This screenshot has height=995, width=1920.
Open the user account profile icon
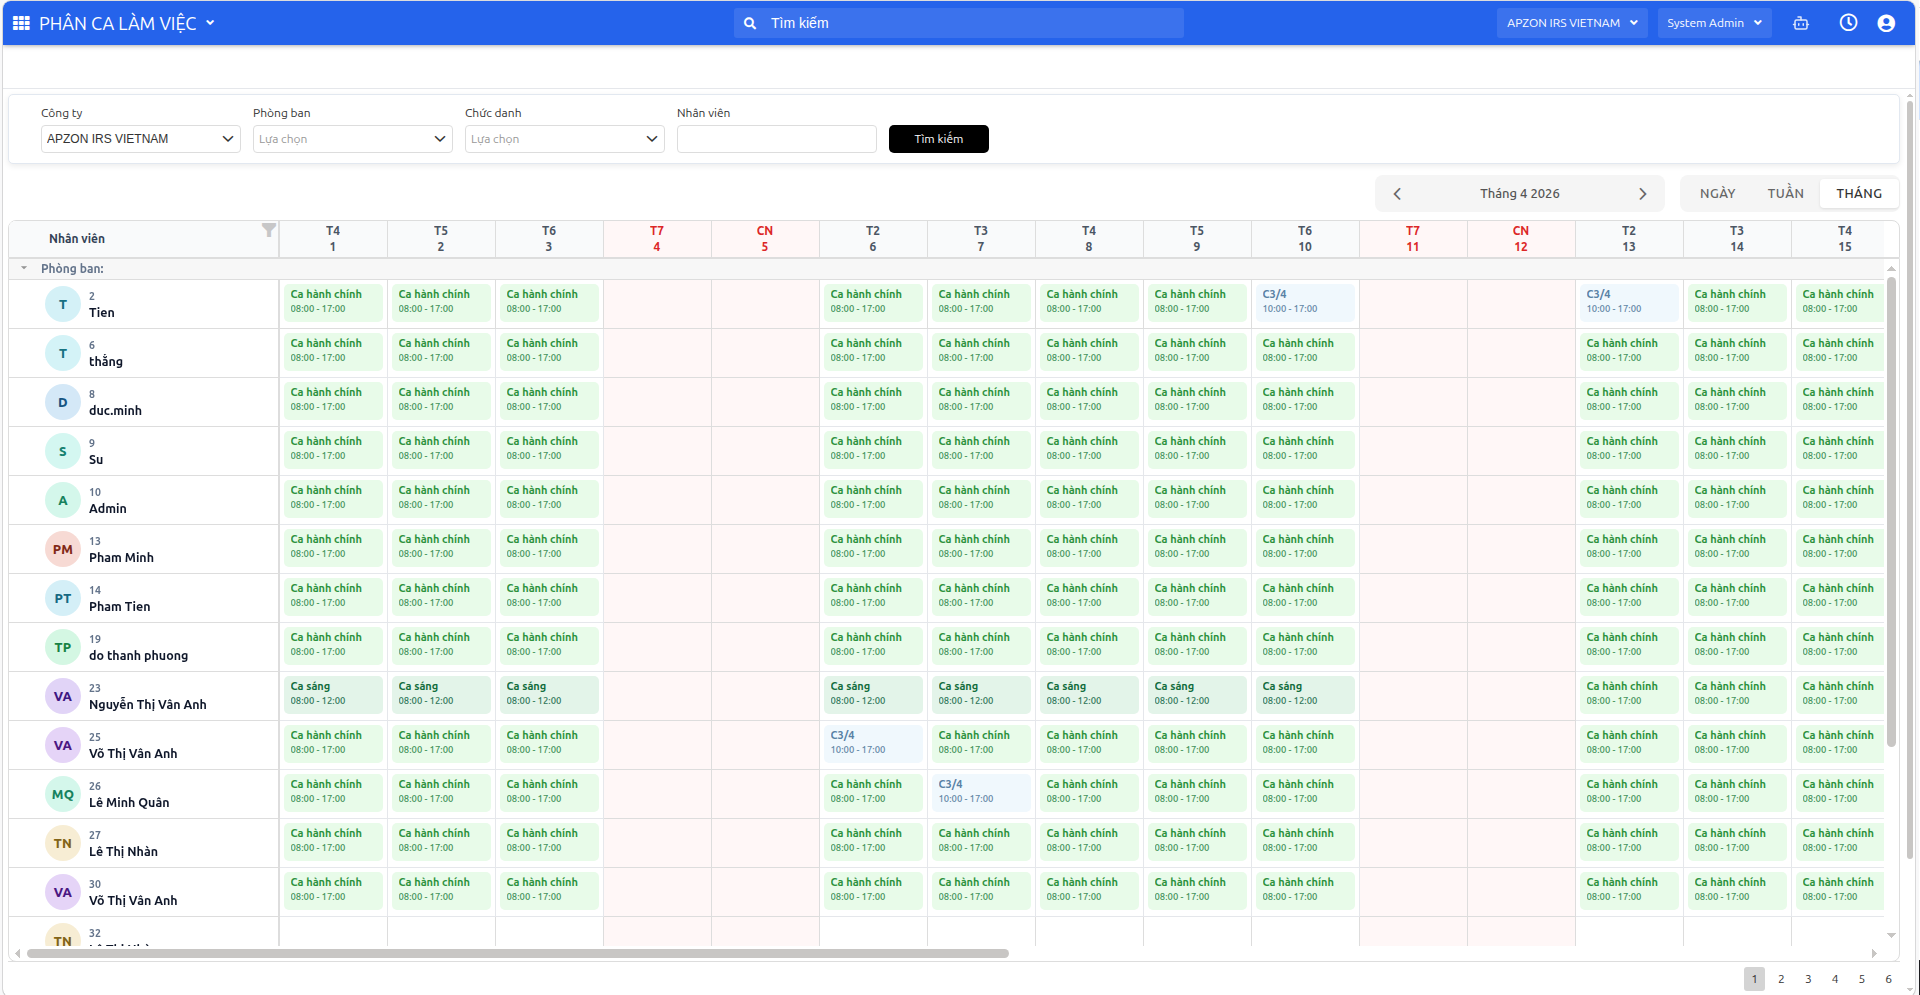(x=1886, y=23)
